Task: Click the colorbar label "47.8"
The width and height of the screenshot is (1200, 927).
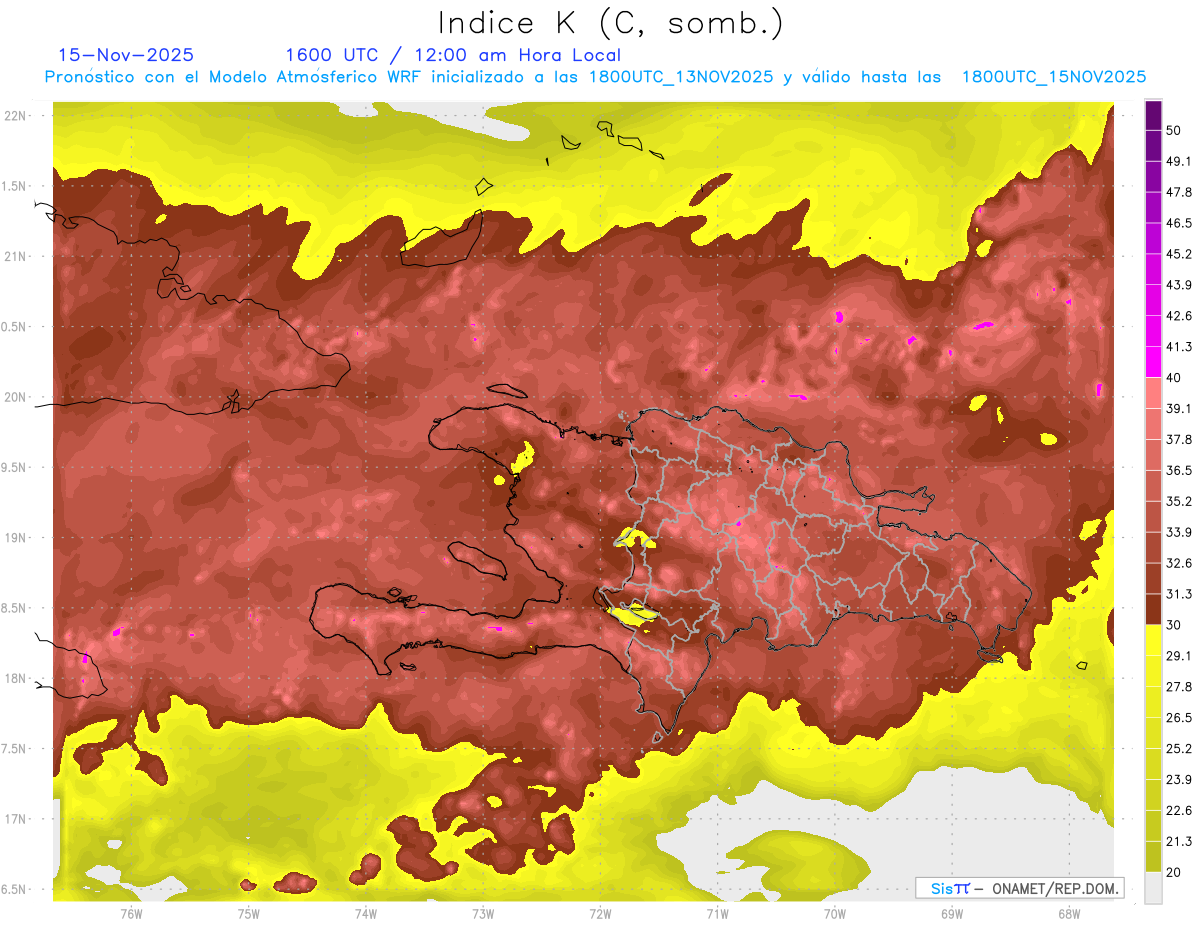Action: [1179, 193]
